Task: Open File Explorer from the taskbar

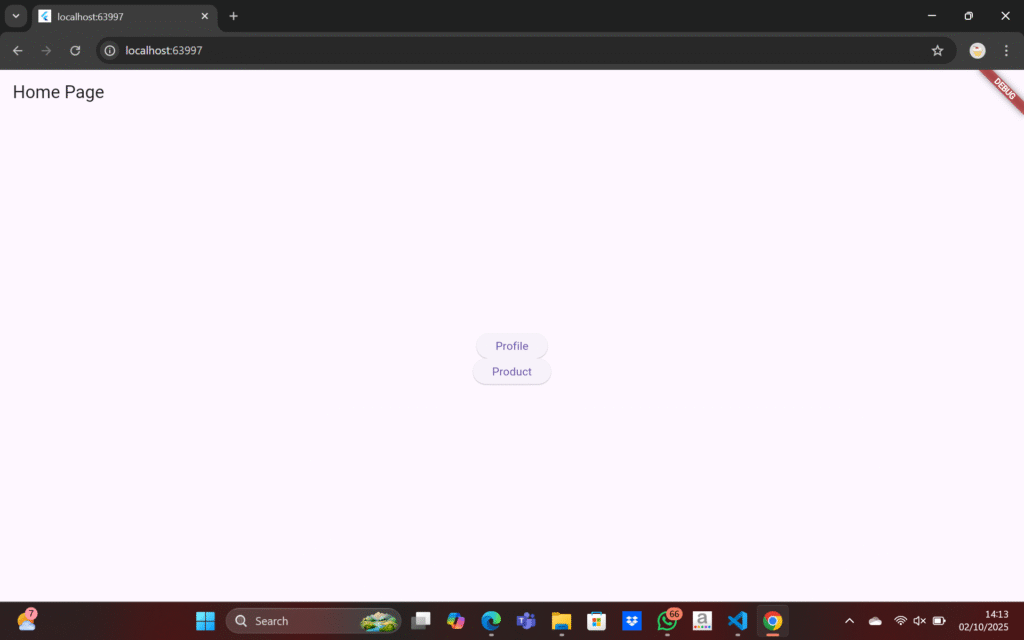Action: [x=561, y=621]
